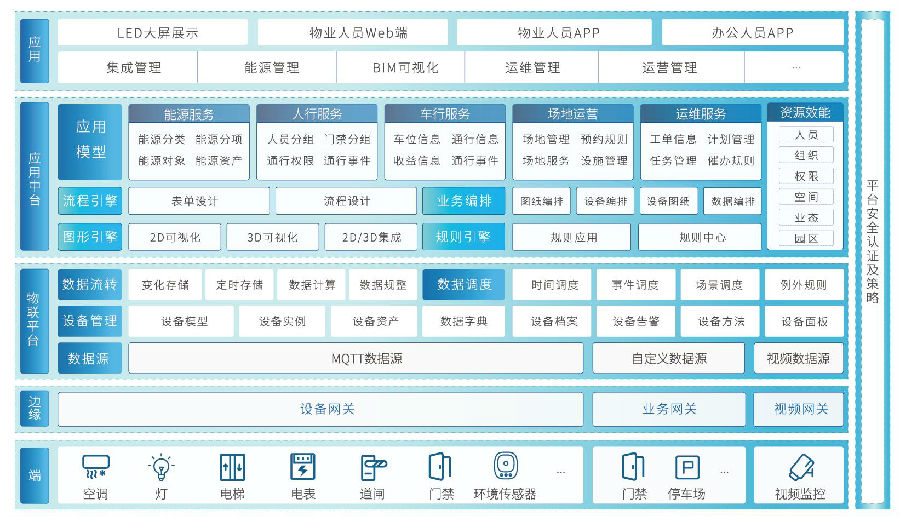Click the 电梯 elevator icon

tap(232, 467)
